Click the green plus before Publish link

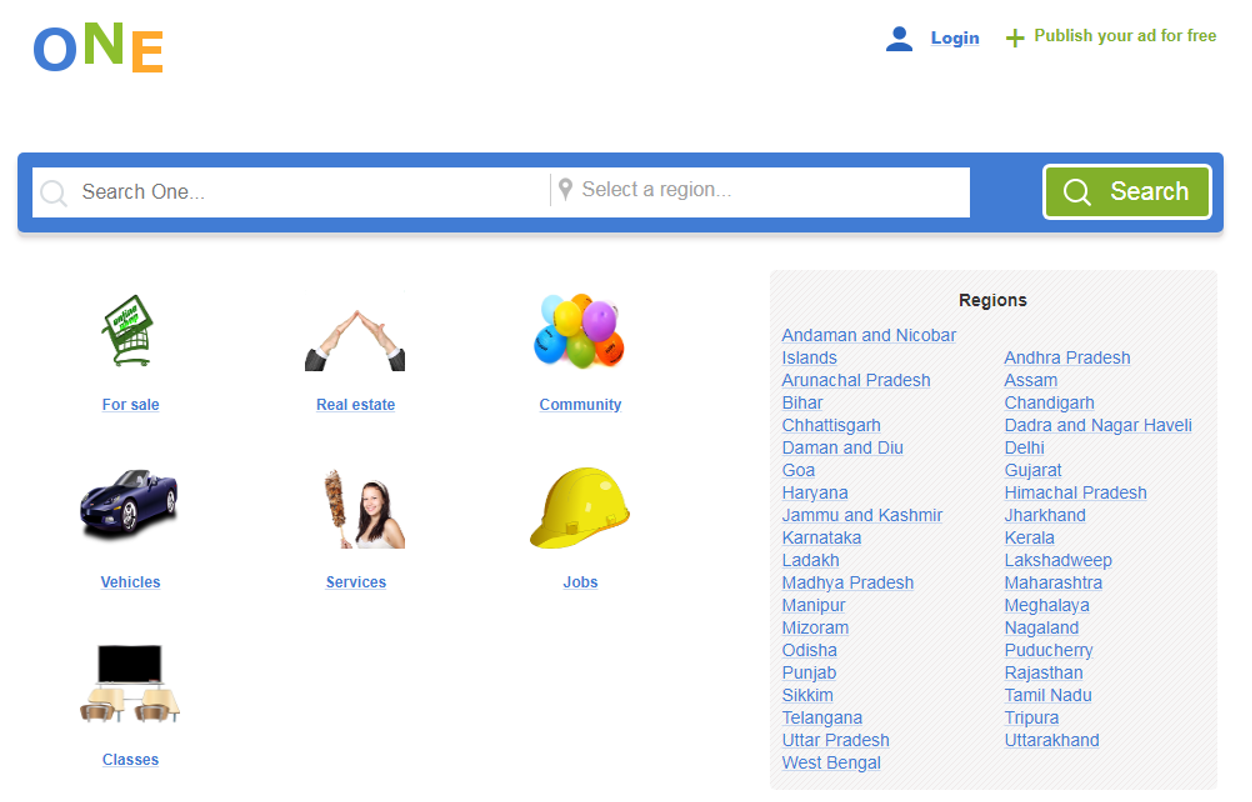pos(1014,36)
